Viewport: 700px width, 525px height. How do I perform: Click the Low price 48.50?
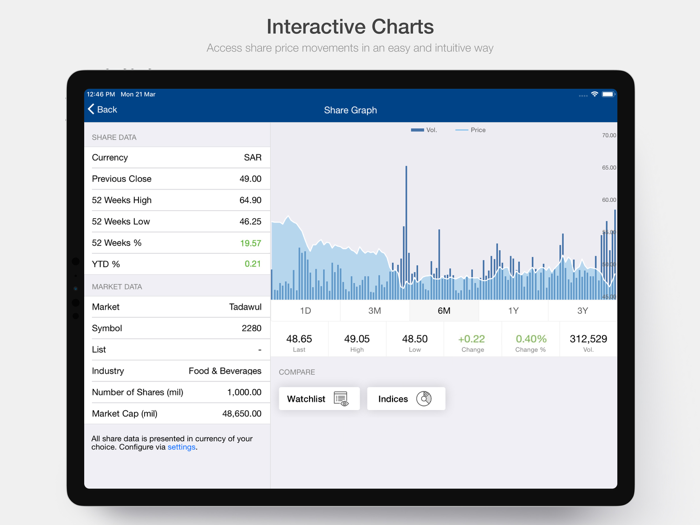tap(415, 339)
